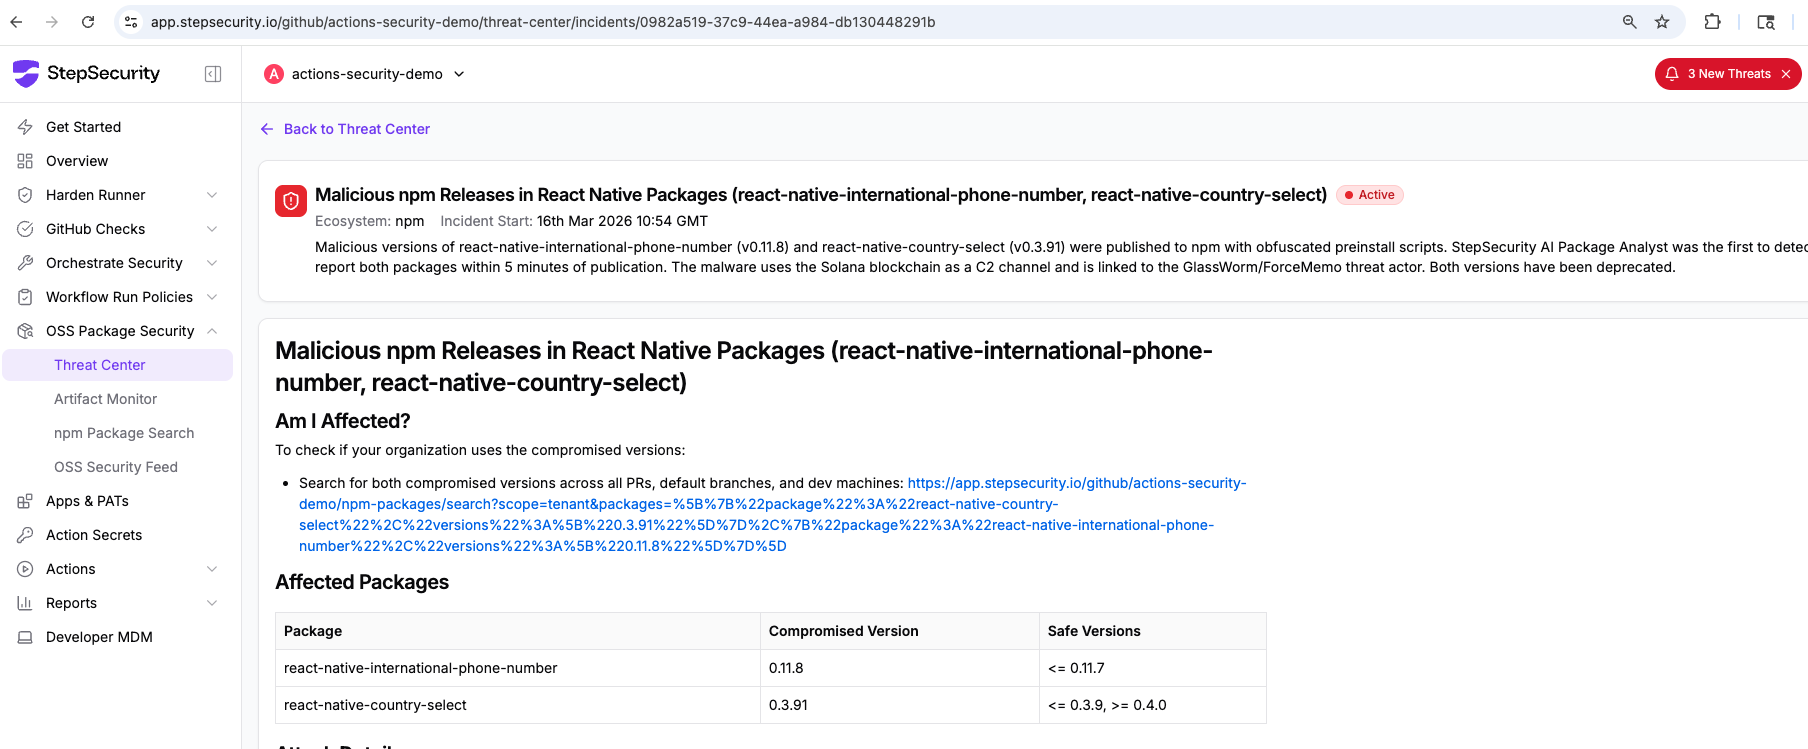
Task: Expand the Actions section chevron
Action: coord(212,569)
